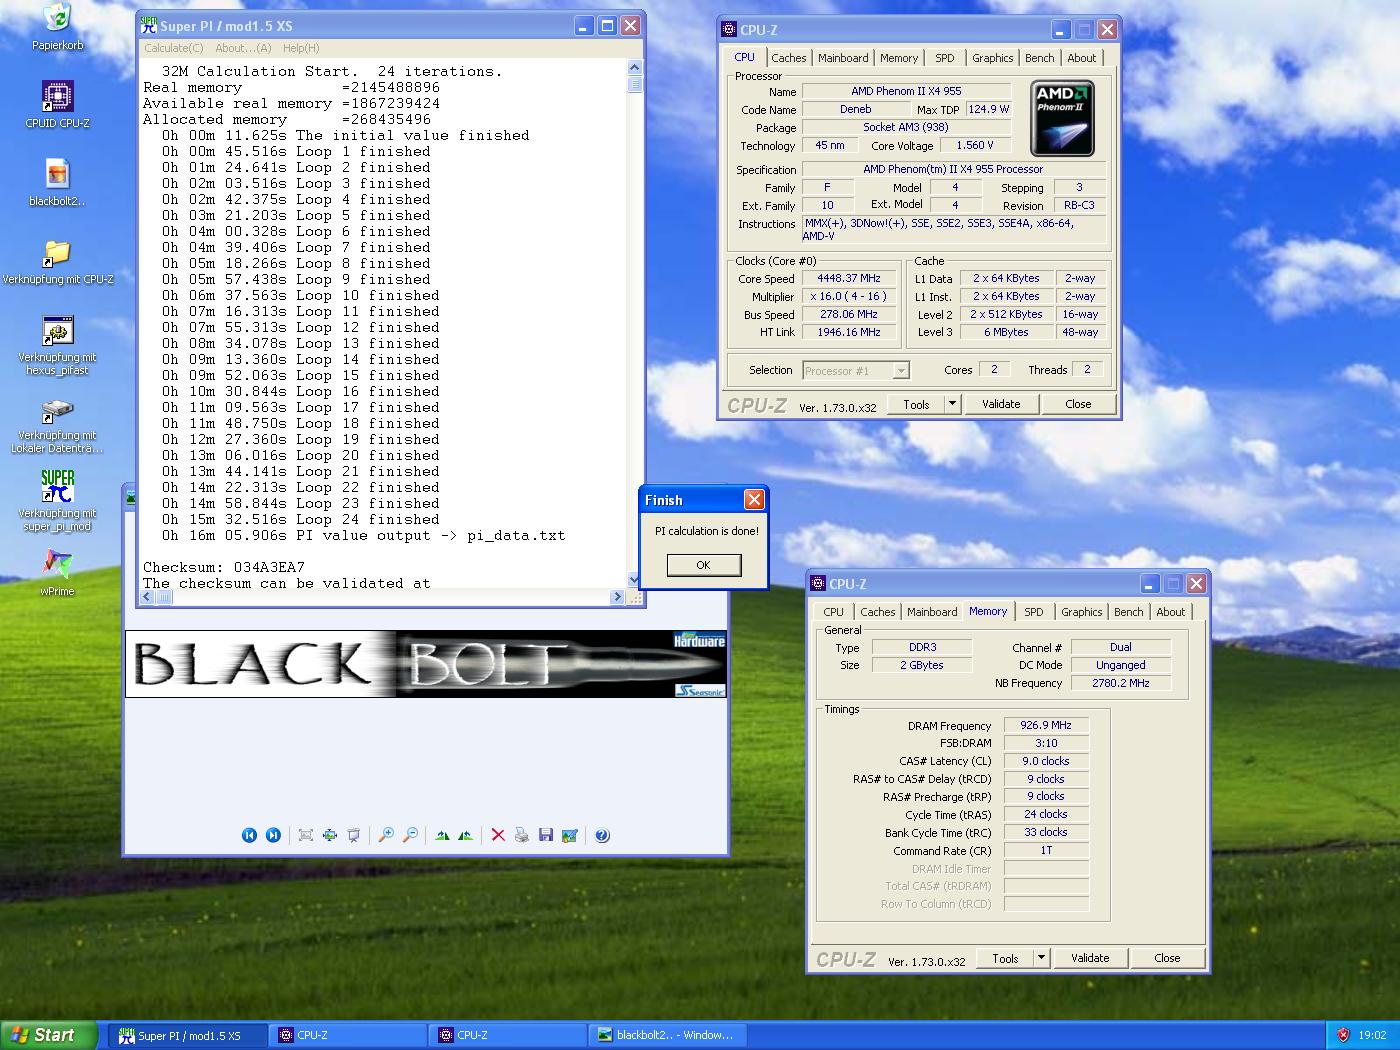1400x1050 pixels.
Task: Open Graphics tab in top CPU-Z window
Action: [993, 58]
